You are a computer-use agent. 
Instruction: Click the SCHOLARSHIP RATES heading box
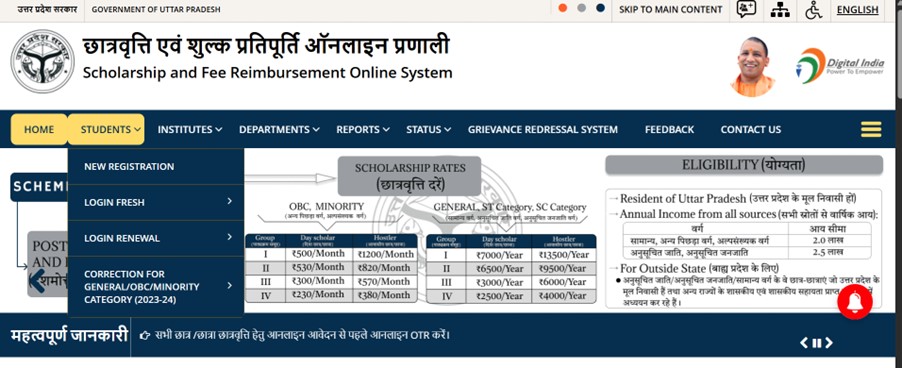pyautogui.click(x=410, y=176)
